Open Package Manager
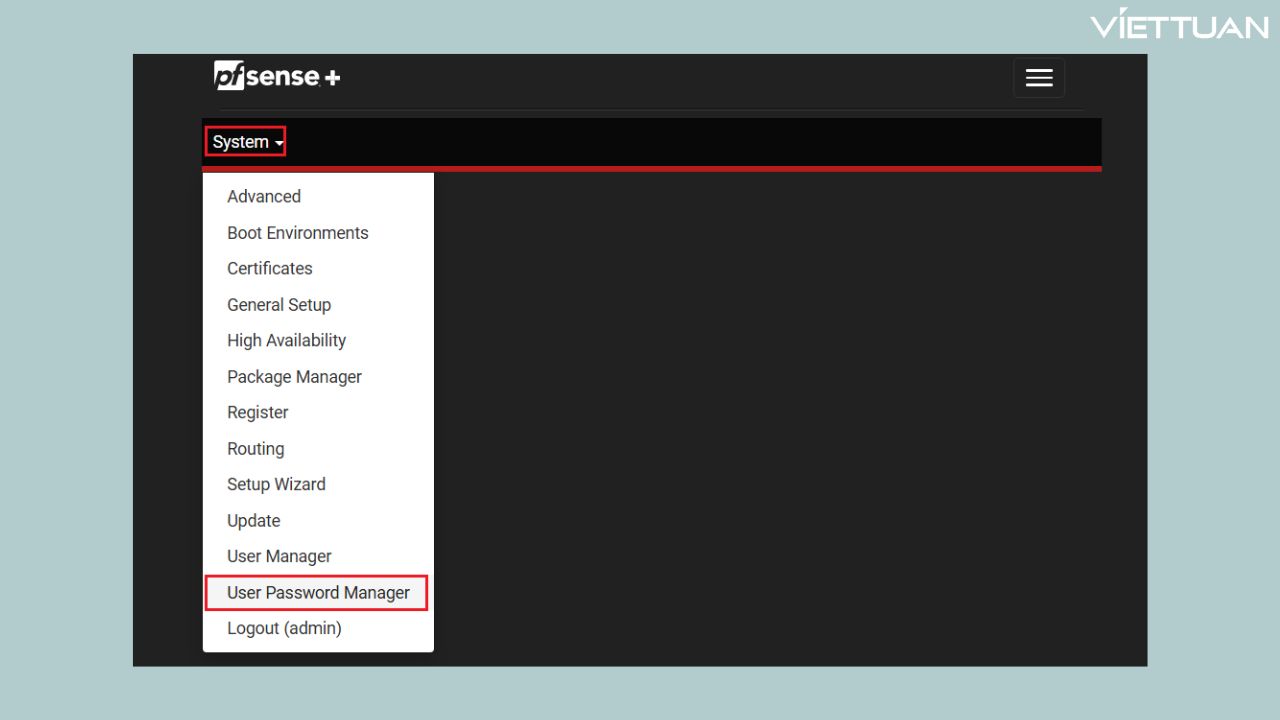The image size is (1280, 720). click(x=294, y=377)
